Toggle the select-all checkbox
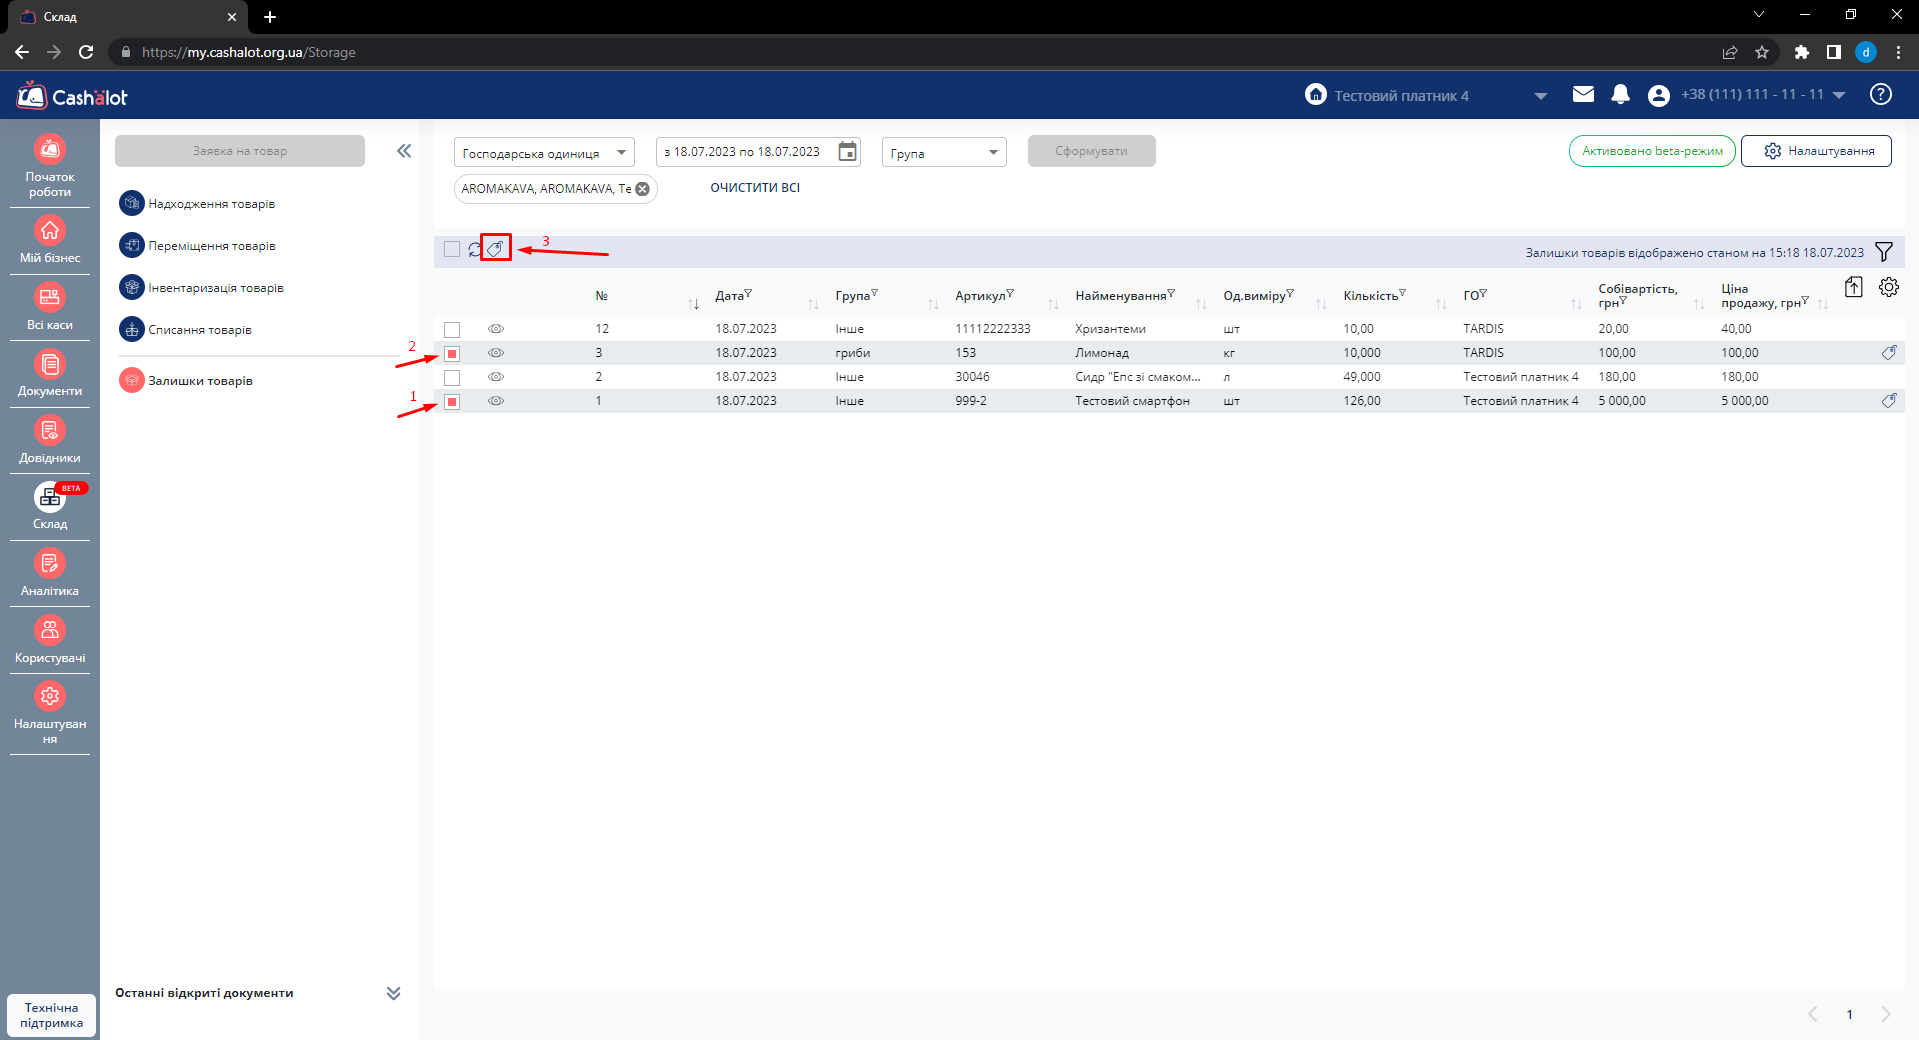1919x1040 pixels. click(452, 249)
